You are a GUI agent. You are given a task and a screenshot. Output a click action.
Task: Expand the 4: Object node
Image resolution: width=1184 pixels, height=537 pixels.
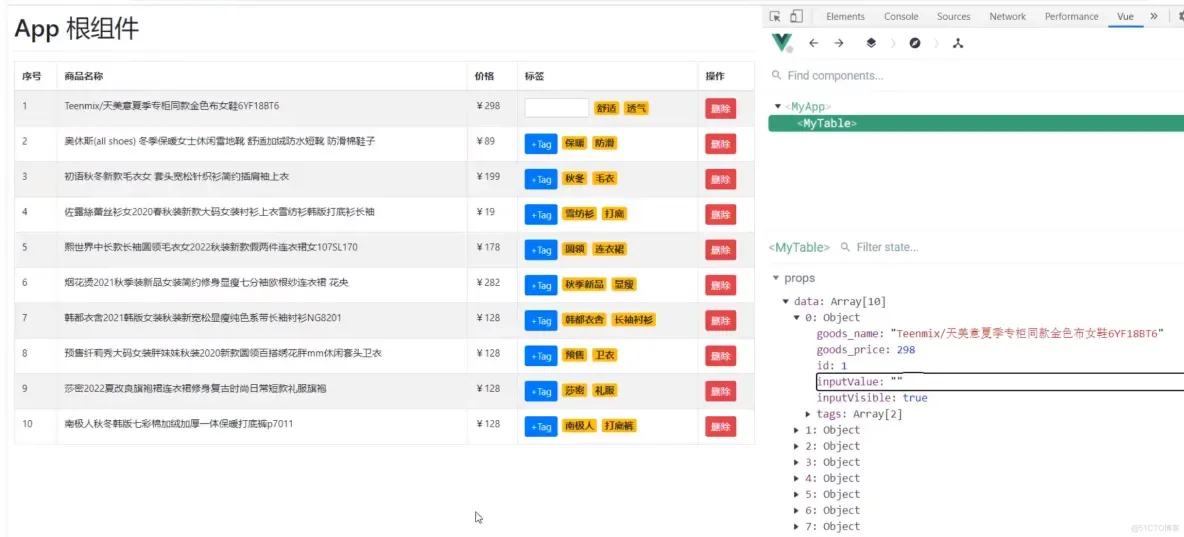pos(797,478)
